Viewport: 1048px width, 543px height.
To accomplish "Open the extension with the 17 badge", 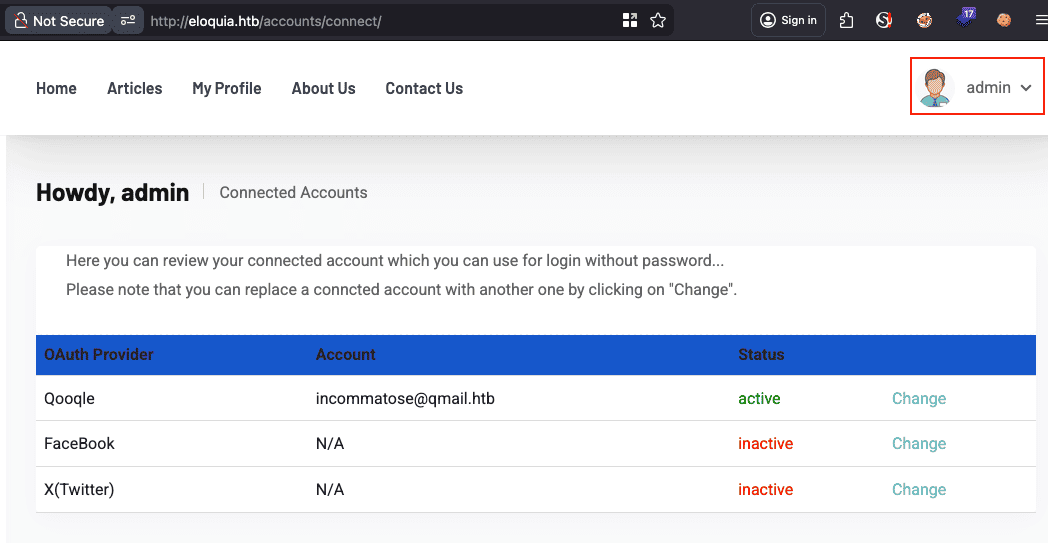I will point(964,18).
